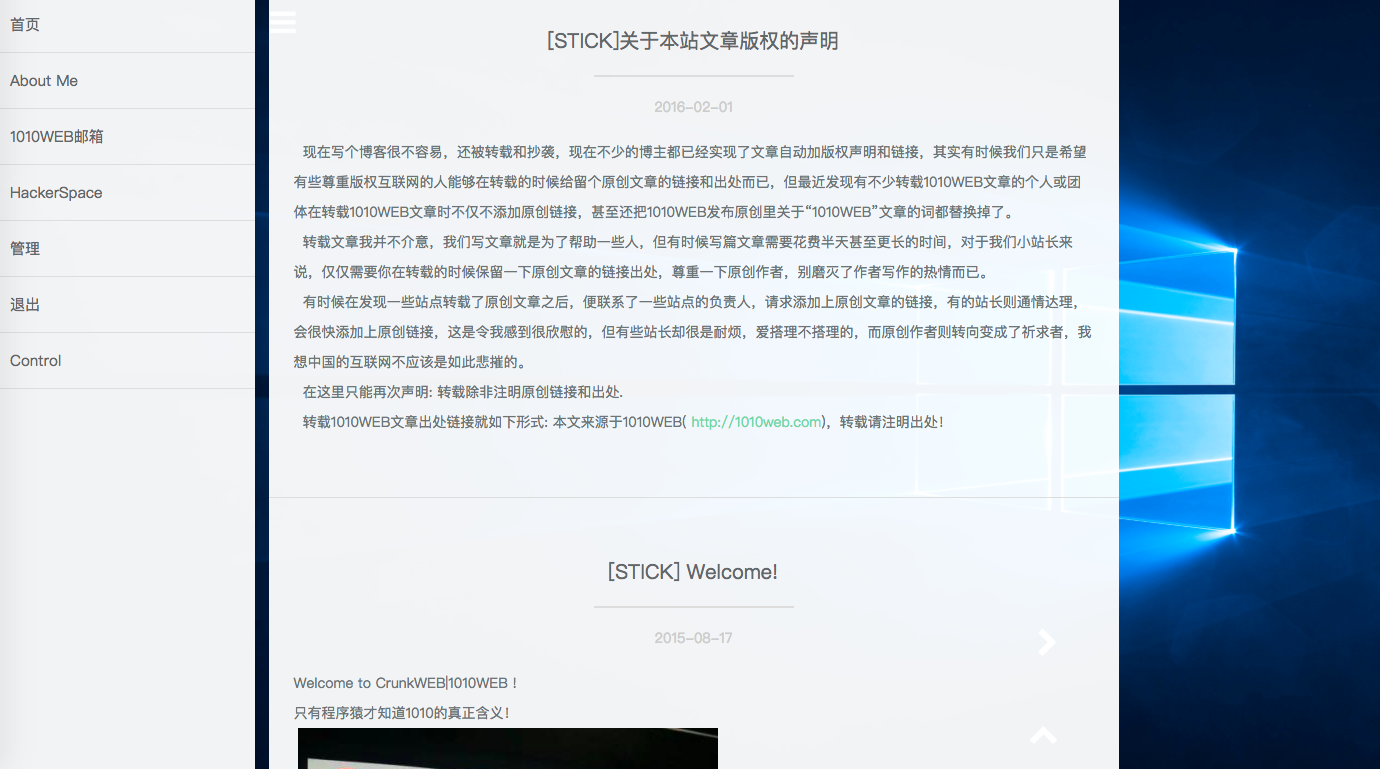Click the right chevron arrow icon
Screen dimensions: 1380x769
coord(1046,642)
